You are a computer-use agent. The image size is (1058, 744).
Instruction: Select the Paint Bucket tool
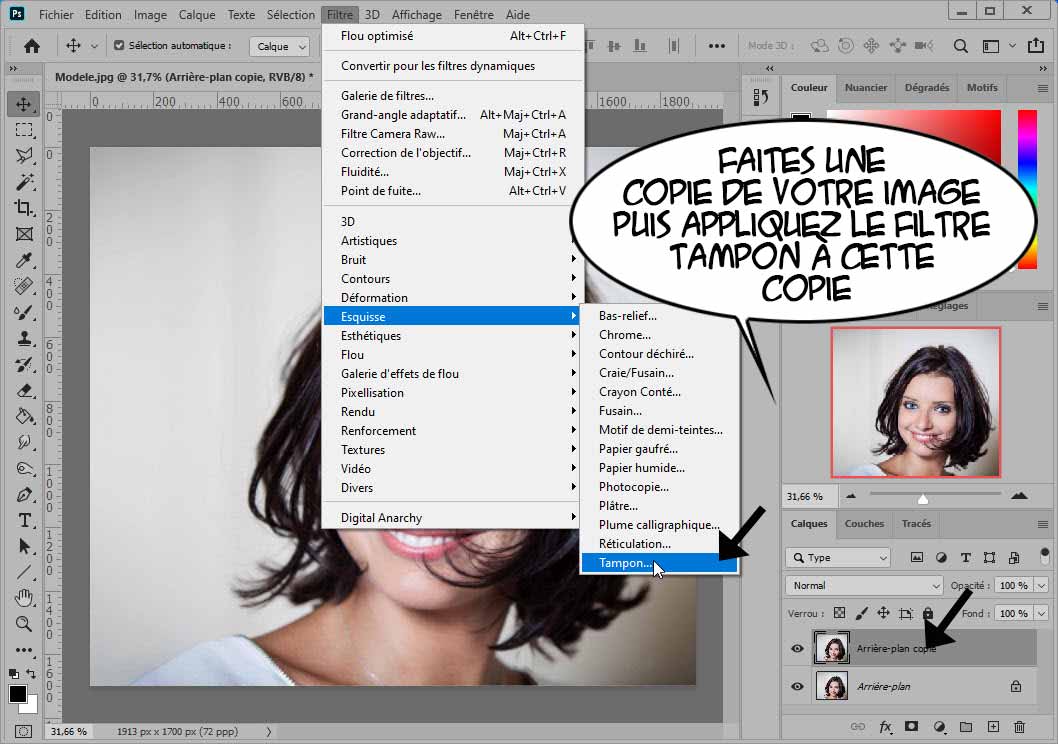point(24,416)
